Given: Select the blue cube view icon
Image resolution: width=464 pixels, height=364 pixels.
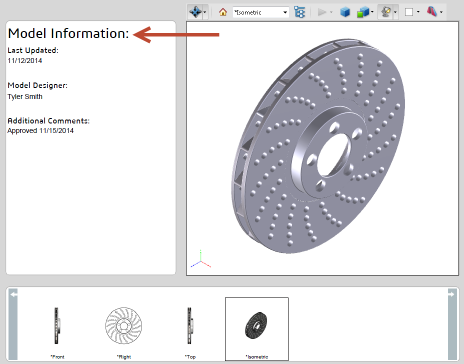Looking at the screenshot, I should [x=345, y=12].
